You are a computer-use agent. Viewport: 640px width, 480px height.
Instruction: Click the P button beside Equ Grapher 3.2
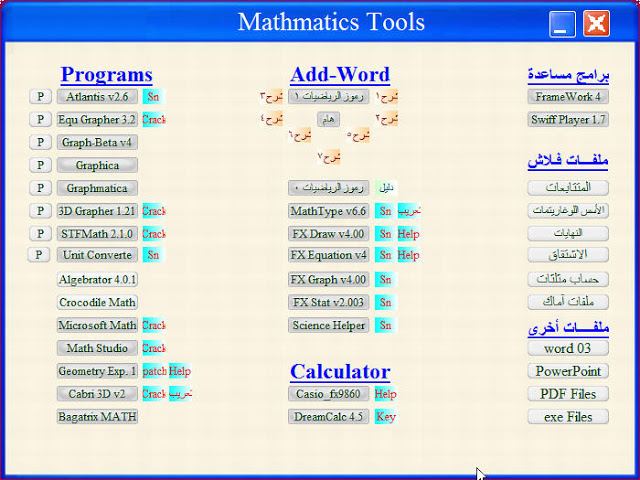(40, 120)
